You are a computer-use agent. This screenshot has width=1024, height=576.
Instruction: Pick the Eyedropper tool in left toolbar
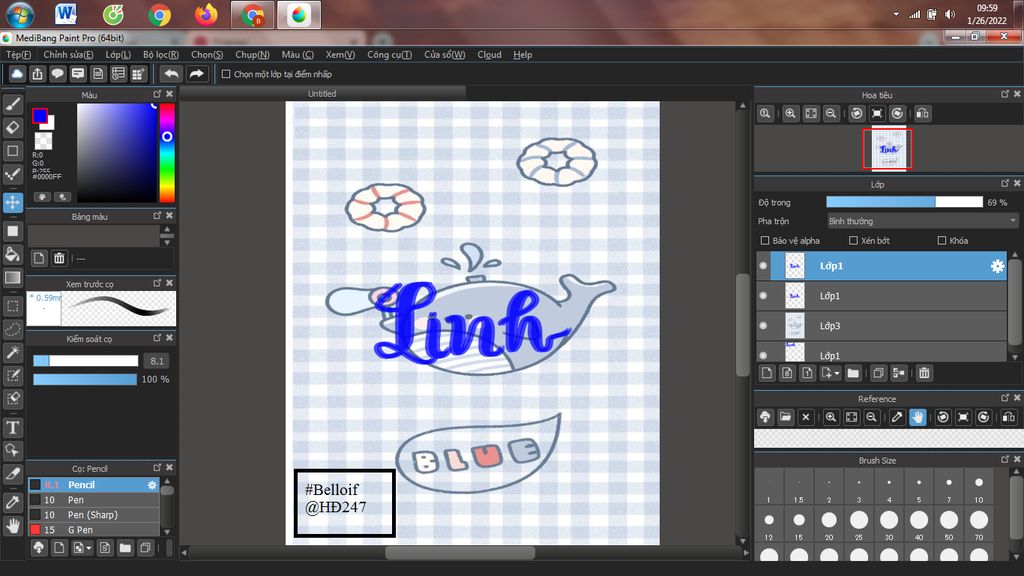(12, 502)
